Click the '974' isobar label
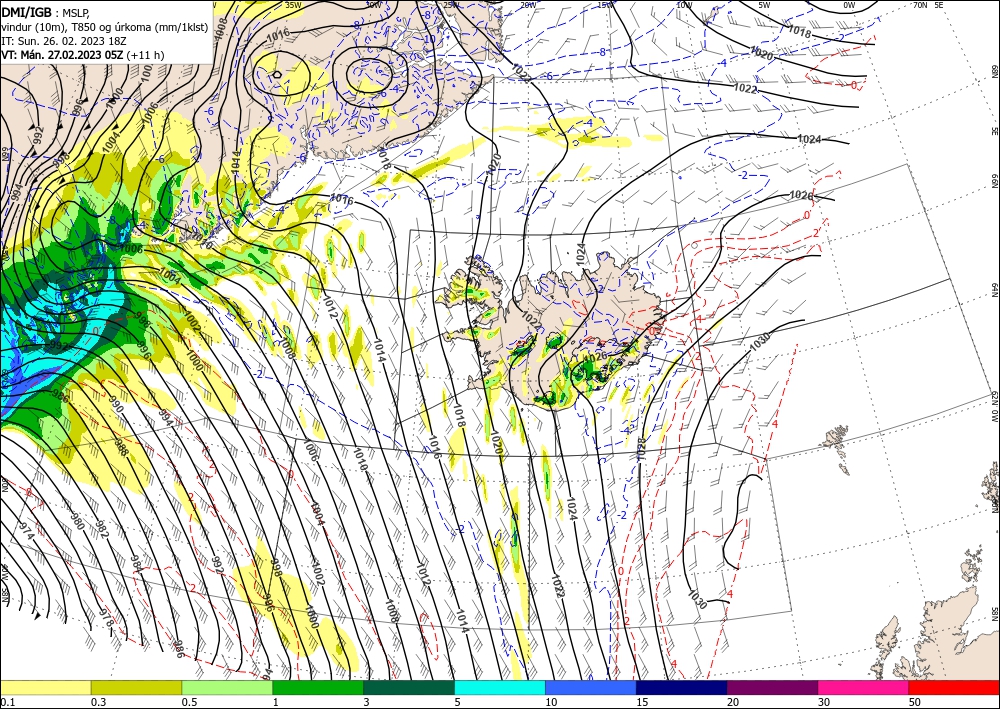Screen dimensions: 1000x709 tap(27, 530)
